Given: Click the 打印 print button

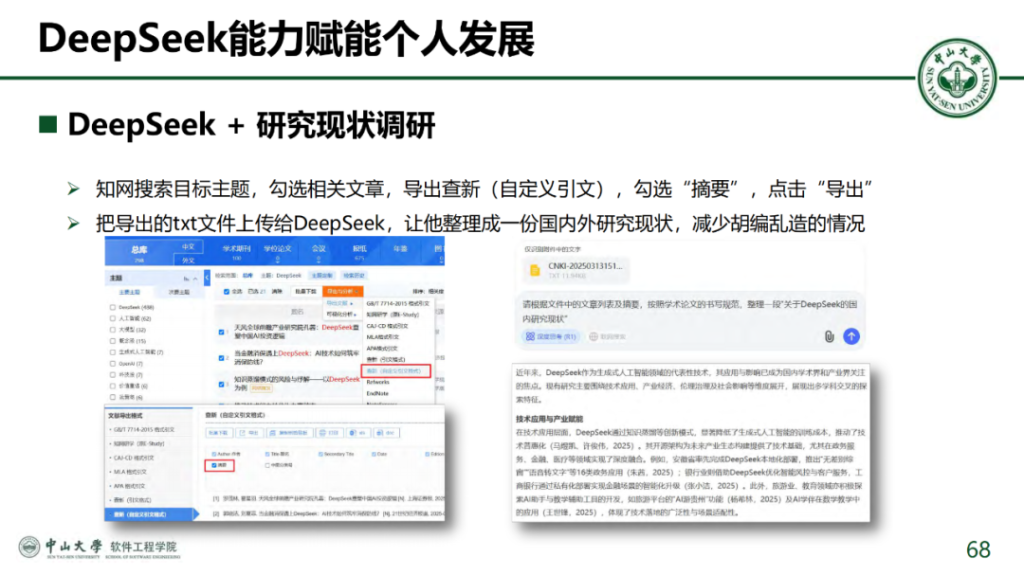Looking at the screenshot, I should click(x=329, y=433).
